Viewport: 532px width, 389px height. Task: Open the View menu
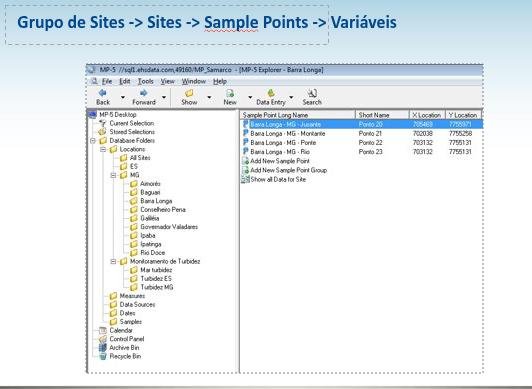167,81
